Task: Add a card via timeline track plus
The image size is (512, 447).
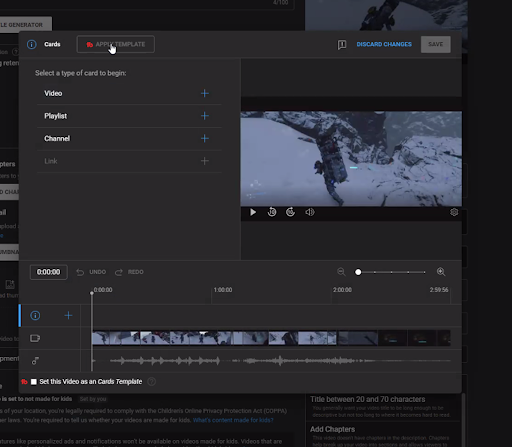Action: coord(68,315)
